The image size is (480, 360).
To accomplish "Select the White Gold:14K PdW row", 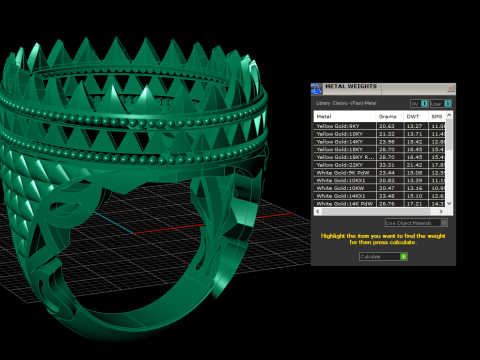I will coord(379,204).
